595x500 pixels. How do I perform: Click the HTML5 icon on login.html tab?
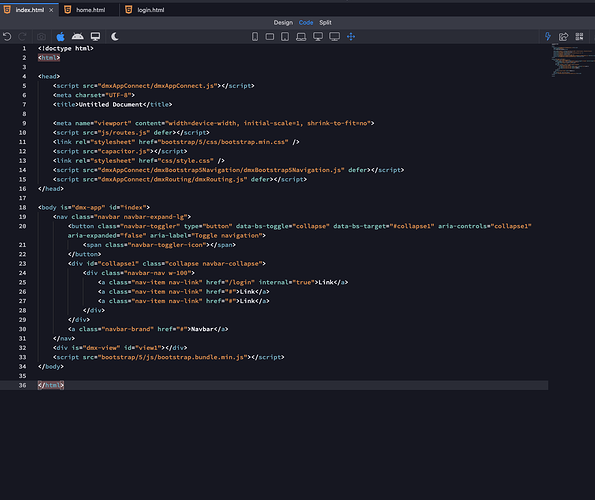point(129,9)
